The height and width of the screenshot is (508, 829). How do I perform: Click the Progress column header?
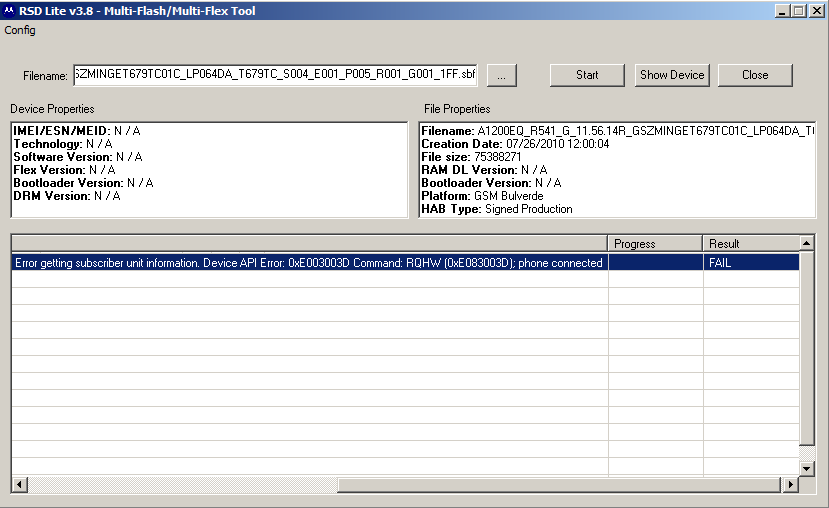[655, 244]
